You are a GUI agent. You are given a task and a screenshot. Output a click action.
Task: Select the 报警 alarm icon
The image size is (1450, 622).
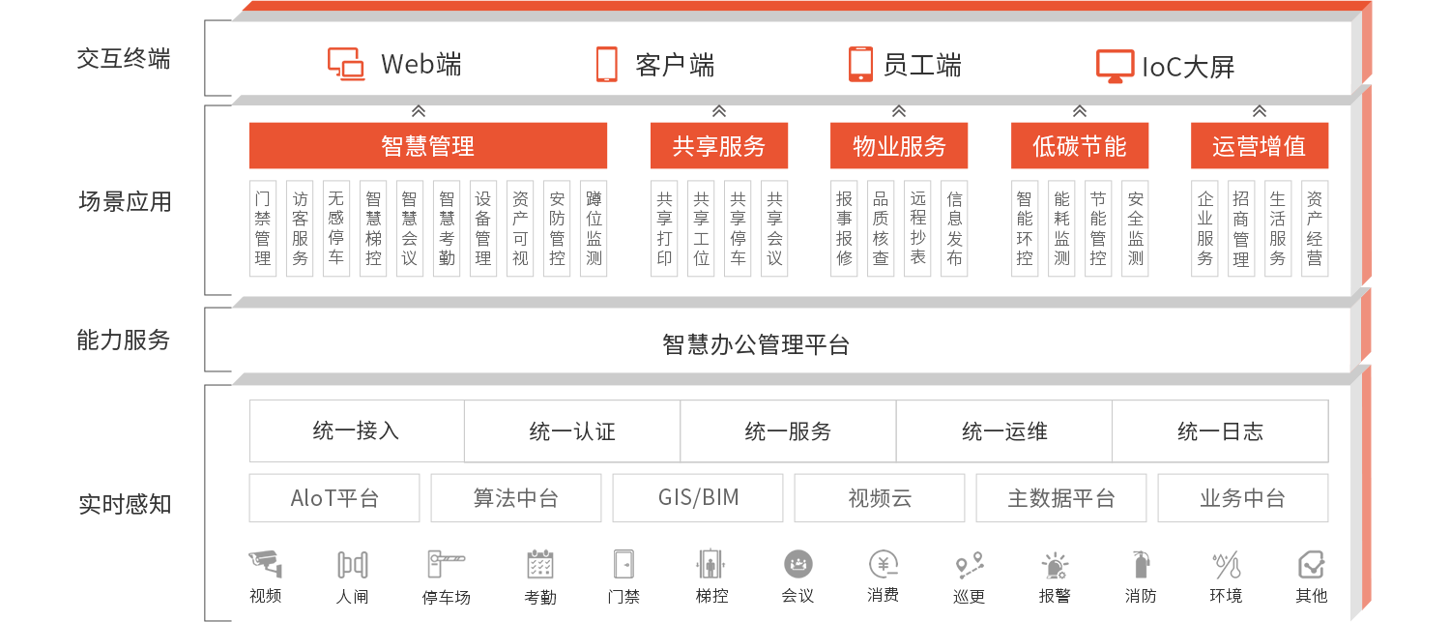pos(1055,565)
